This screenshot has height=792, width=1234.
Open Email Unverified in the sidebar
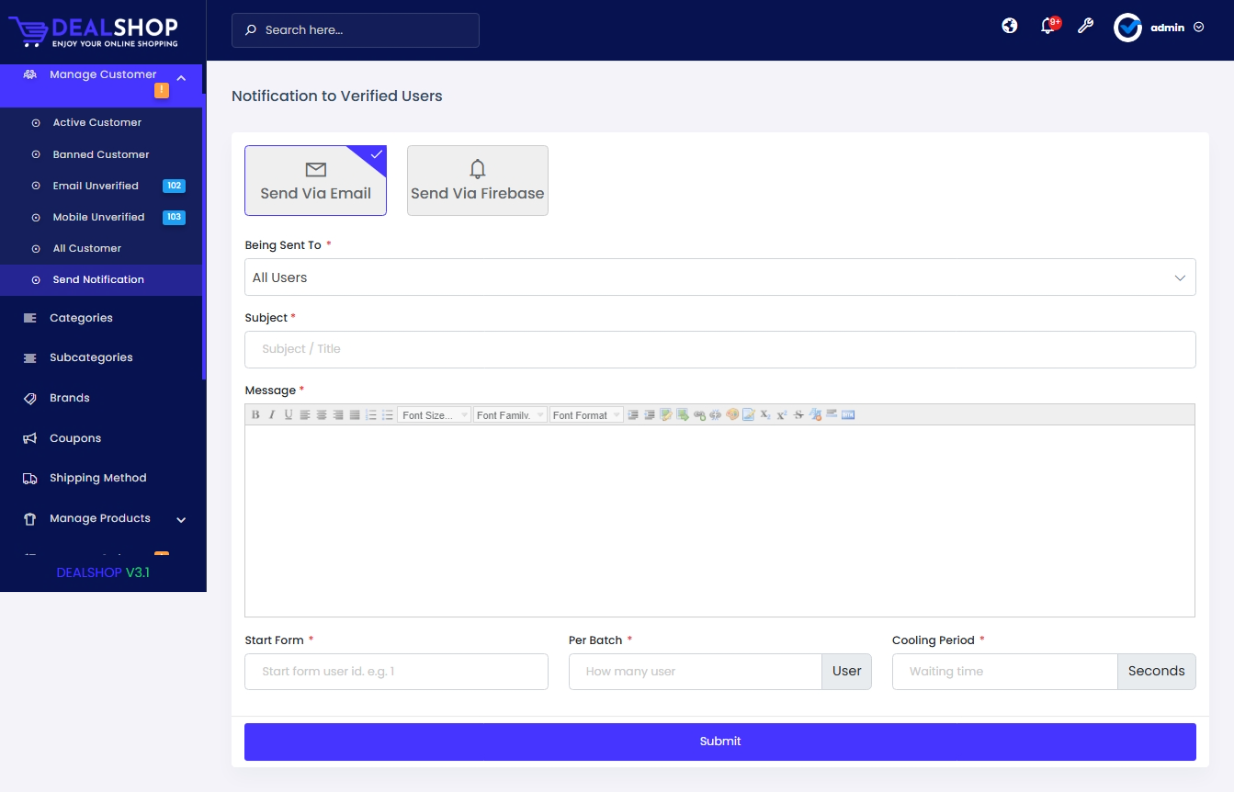(96, 186)
